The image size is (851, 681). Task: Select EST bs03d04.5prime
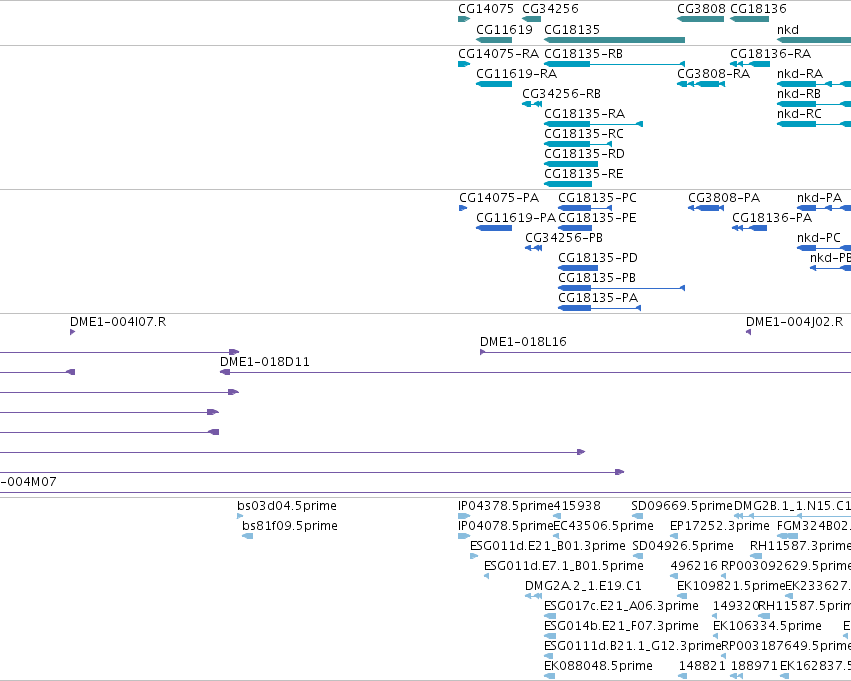[287, 506]
